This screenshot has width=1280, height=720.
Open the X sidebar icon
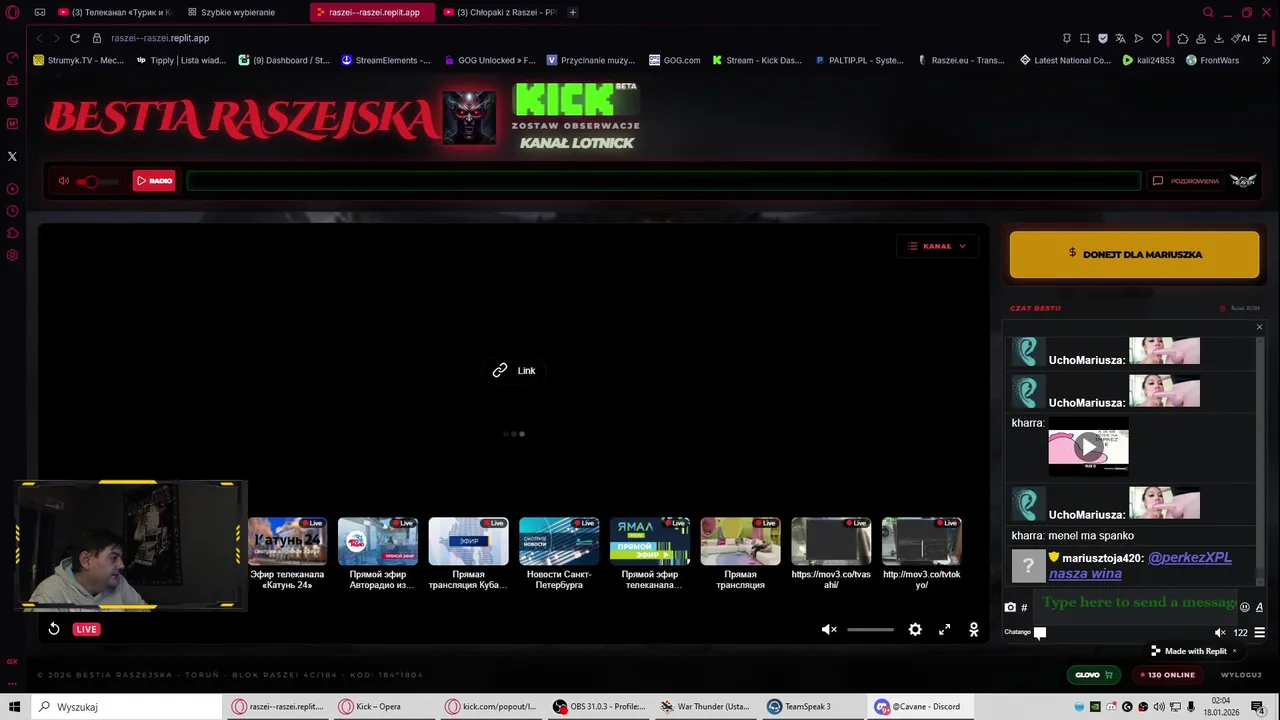tap(12, 157)
